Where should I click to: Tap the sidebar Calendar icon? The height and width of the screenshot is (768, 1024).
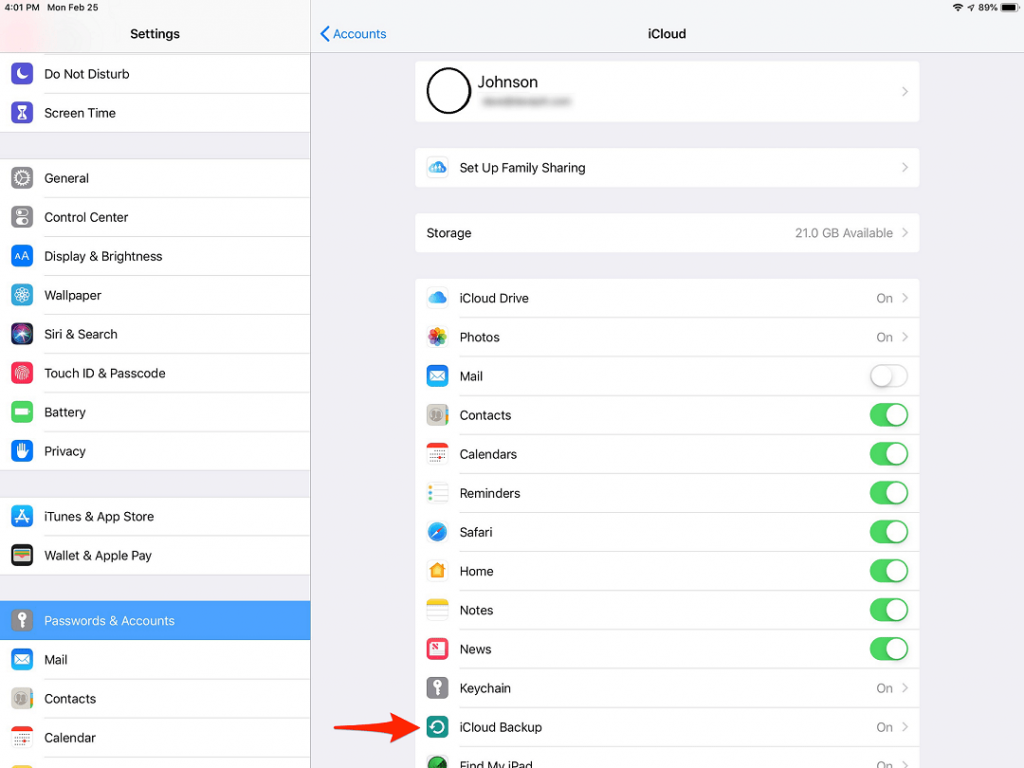(22, 737)
